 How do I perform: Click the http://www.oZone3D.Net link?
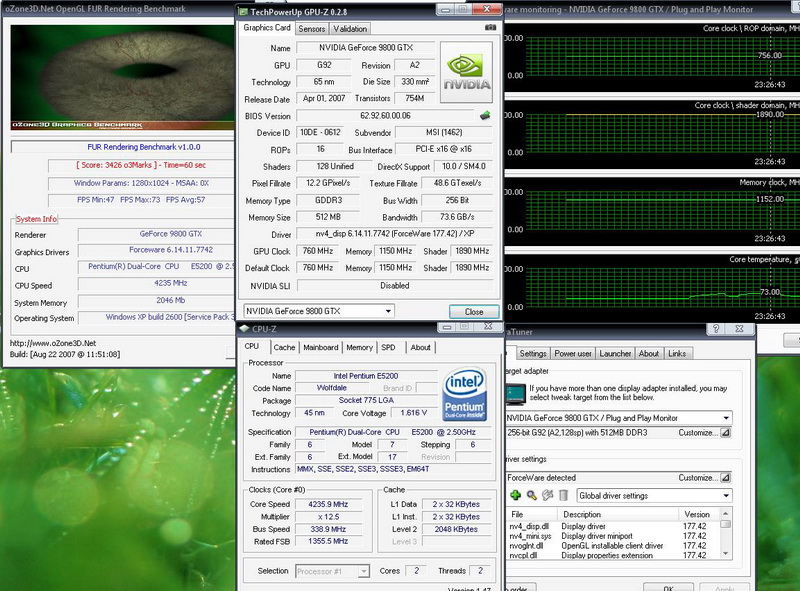(53, 343)
